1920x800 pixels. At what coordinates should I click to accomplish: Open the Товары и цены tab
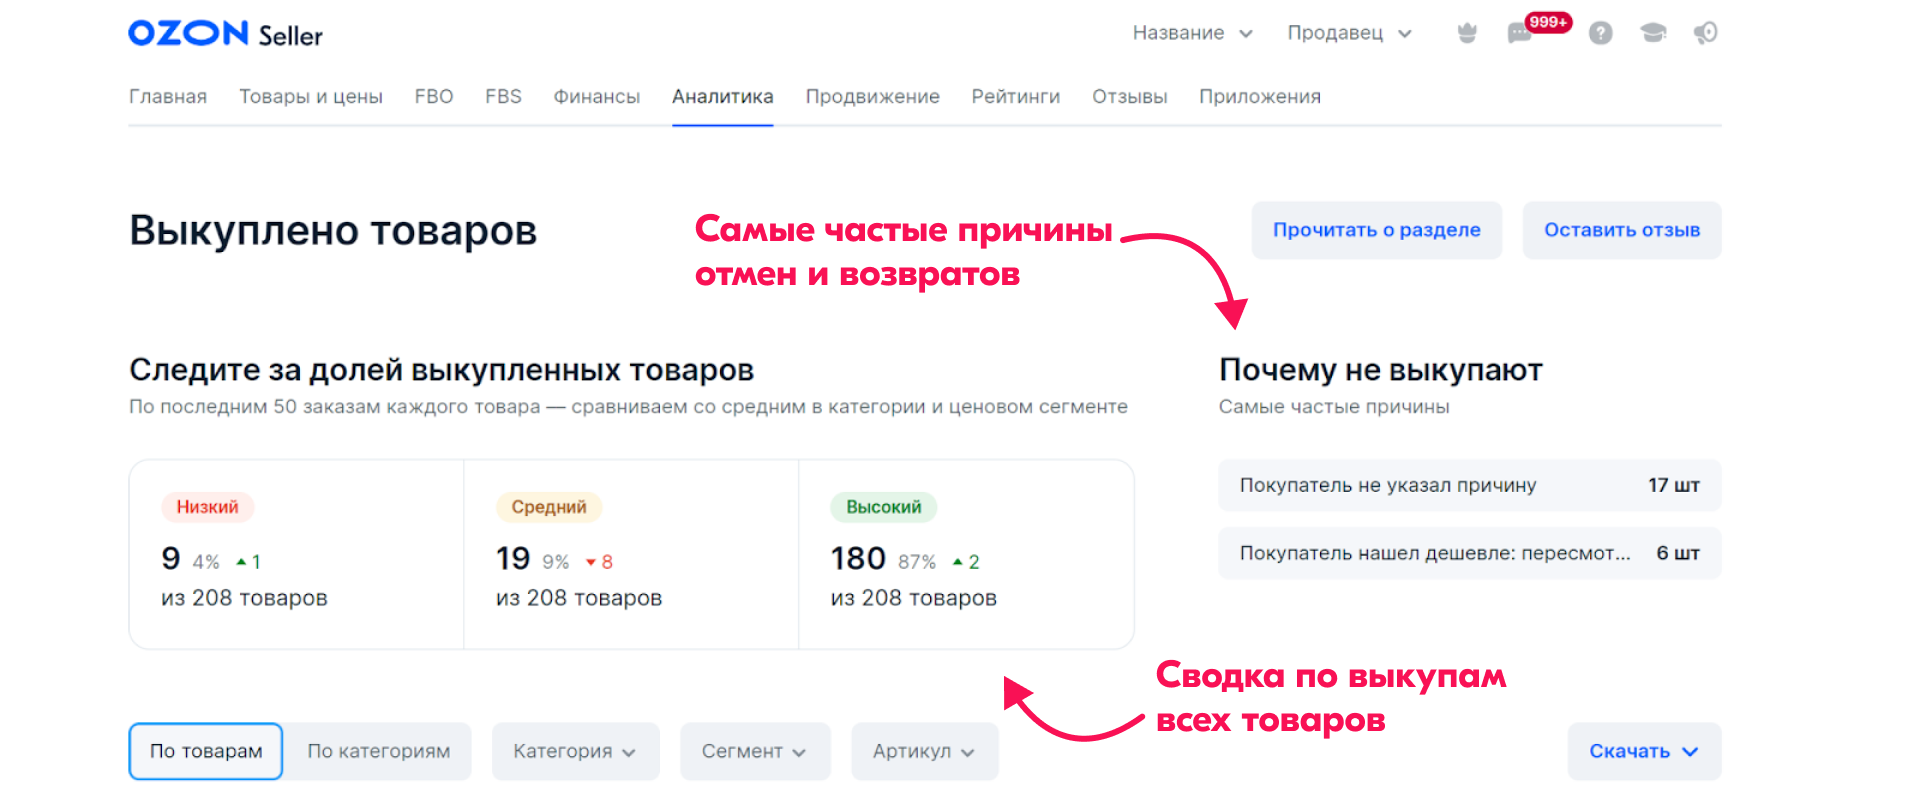pos(310,96)
